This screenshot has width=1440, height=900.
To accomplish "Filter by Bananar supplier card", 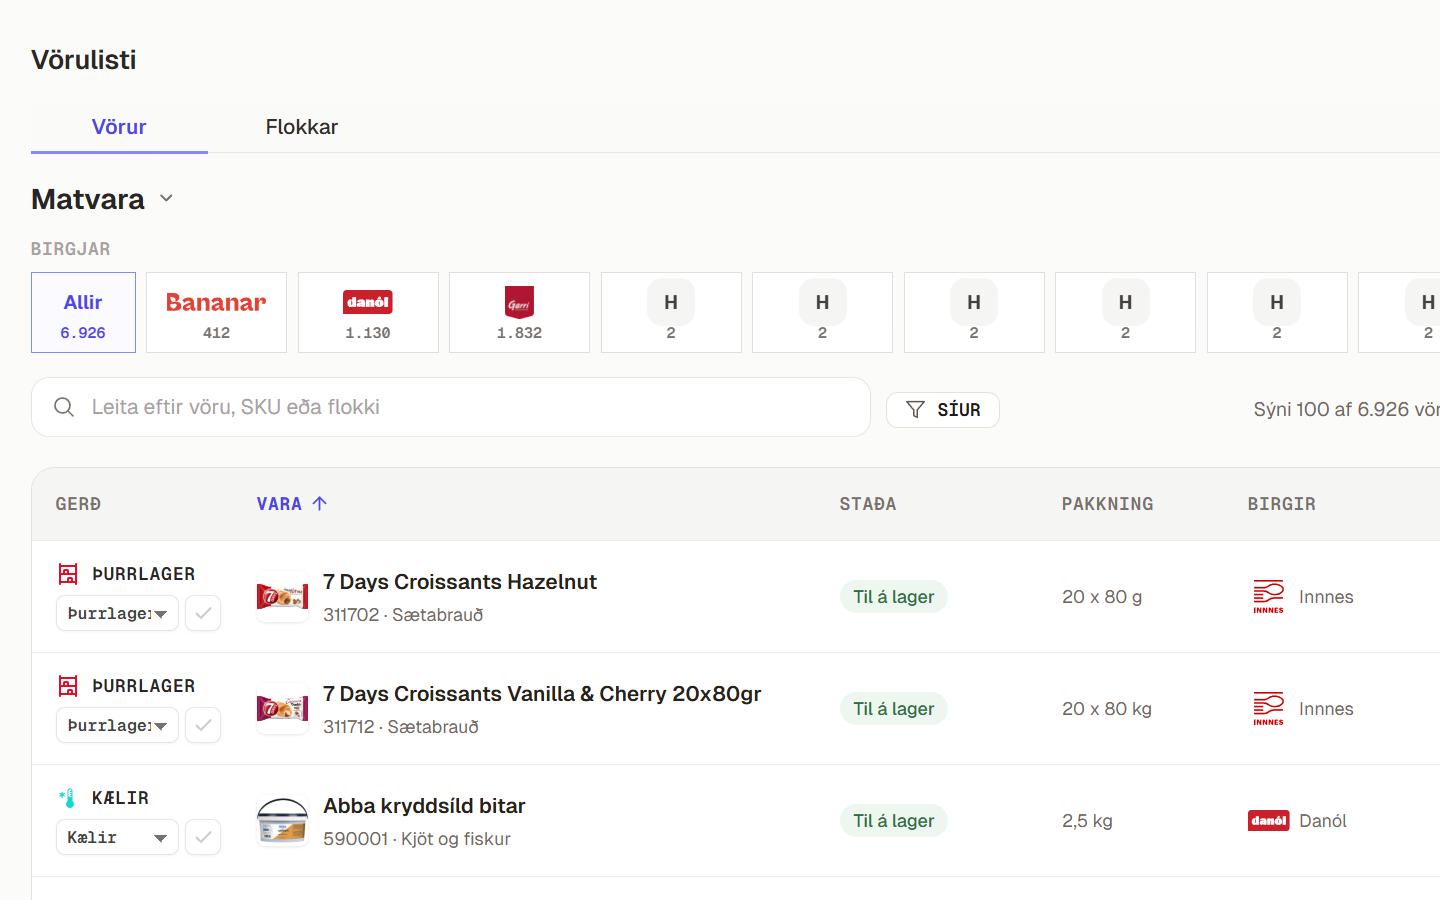I will pos(216,313).
